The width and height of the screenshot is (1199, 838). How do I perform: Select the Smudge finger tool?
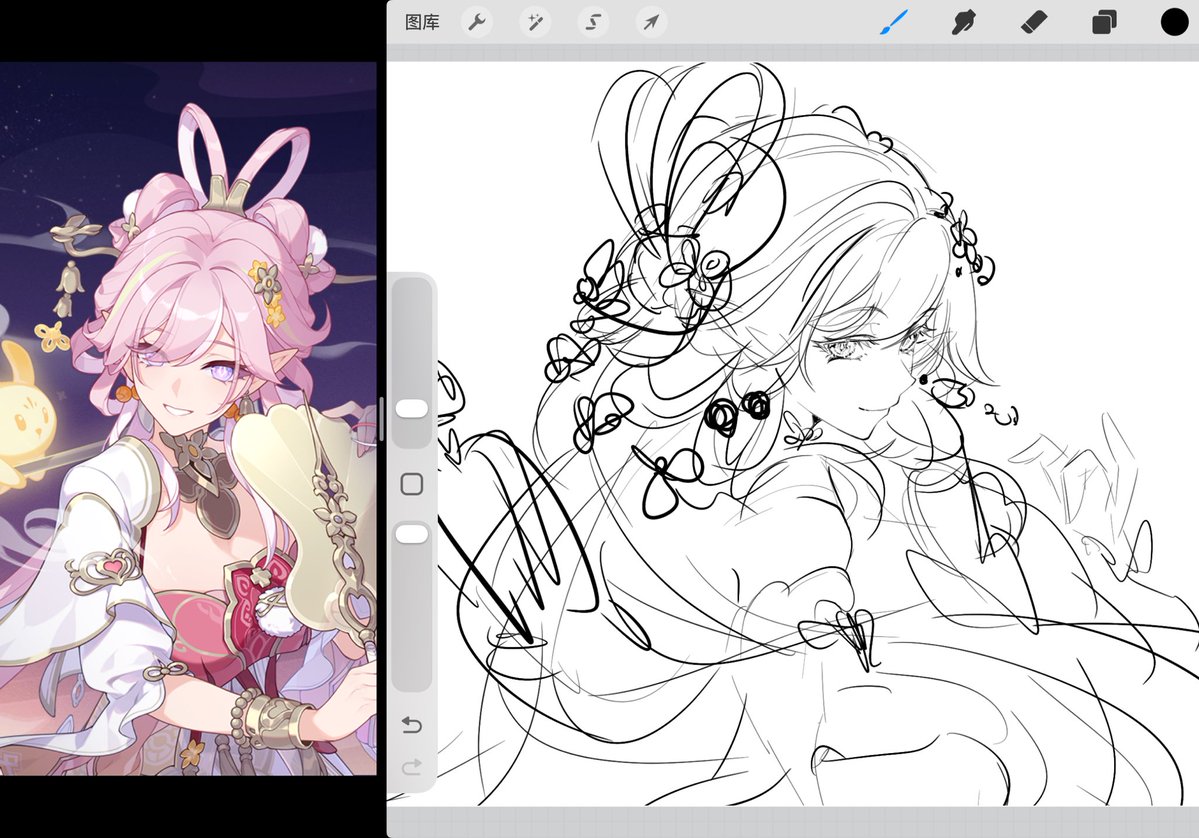pos(963,22)
